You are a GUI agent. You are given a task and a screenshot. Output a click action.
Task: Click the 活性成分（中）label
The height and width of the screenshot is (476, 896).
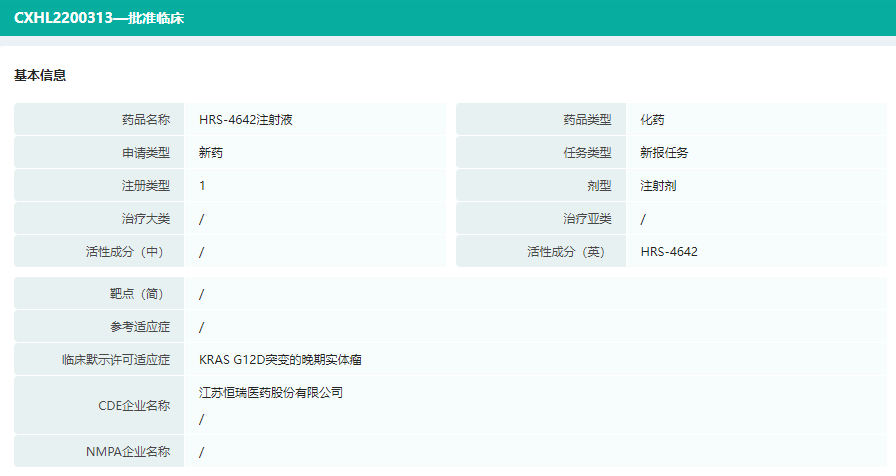[x=127, y=252]
